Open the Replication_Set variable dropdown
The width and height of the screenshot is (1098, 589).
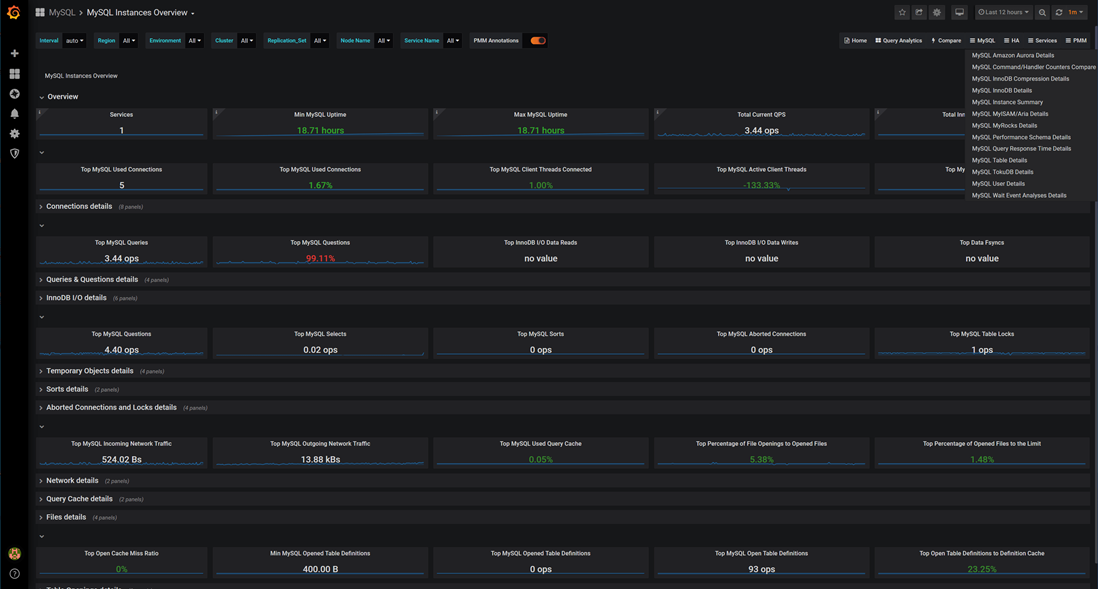[319, 41]
